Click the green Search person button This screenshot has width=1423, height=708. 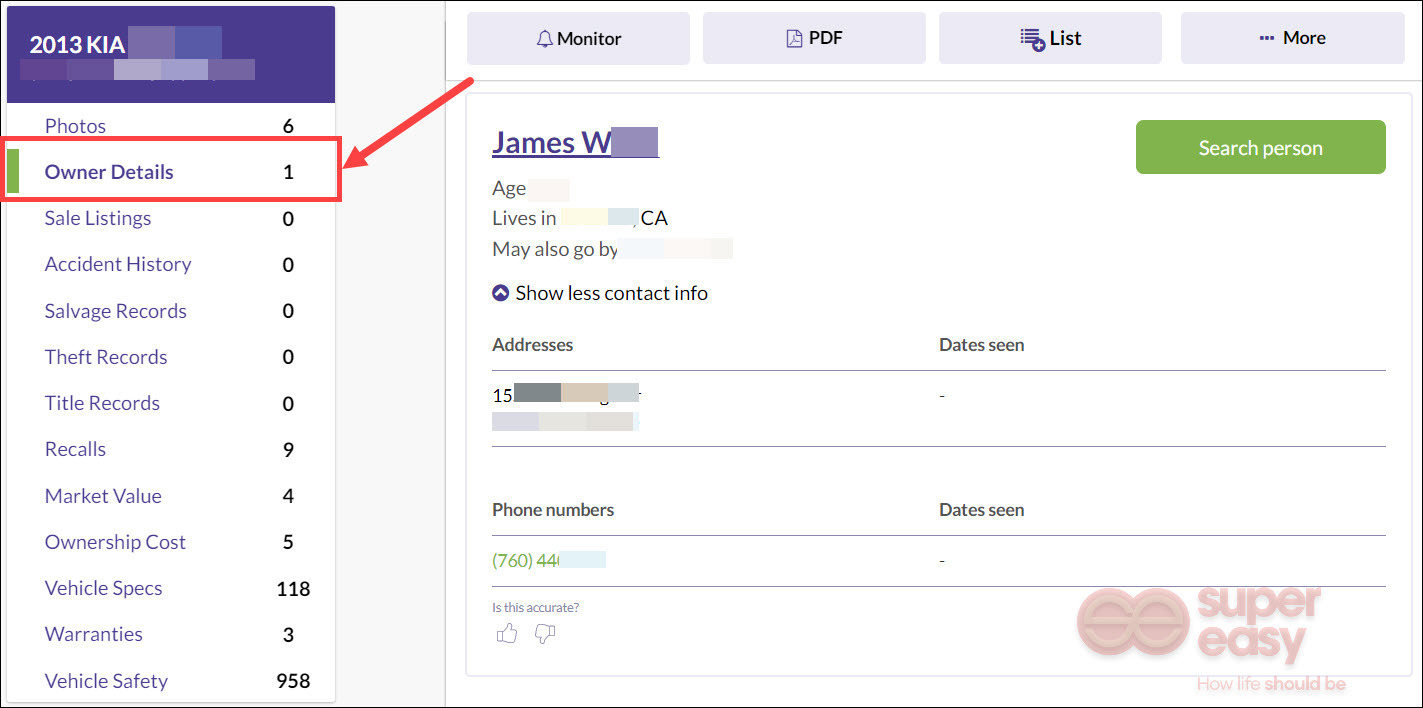1260,147
